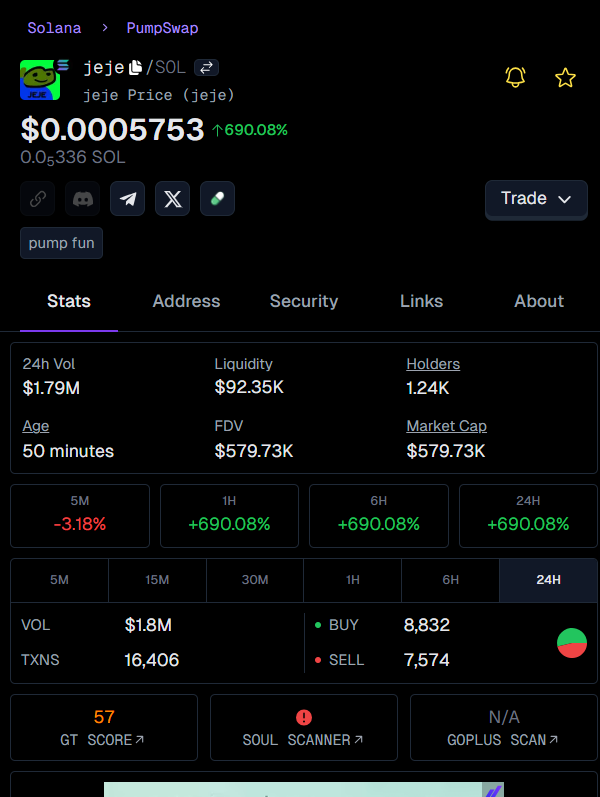This screenshot has height=797, width=600.
Task: Go to PumpSwap breadcrumb link
Action: click(162, 28)
